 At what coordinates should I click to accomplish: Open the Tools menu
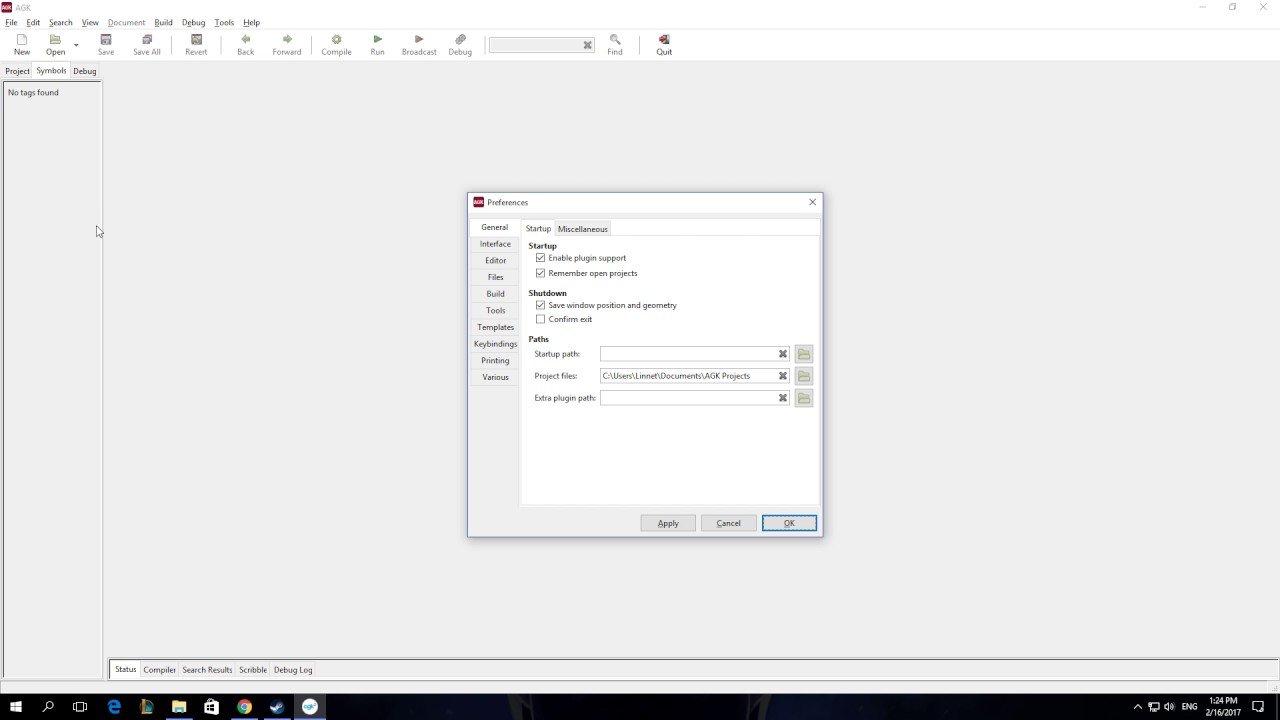coord(224,22)
